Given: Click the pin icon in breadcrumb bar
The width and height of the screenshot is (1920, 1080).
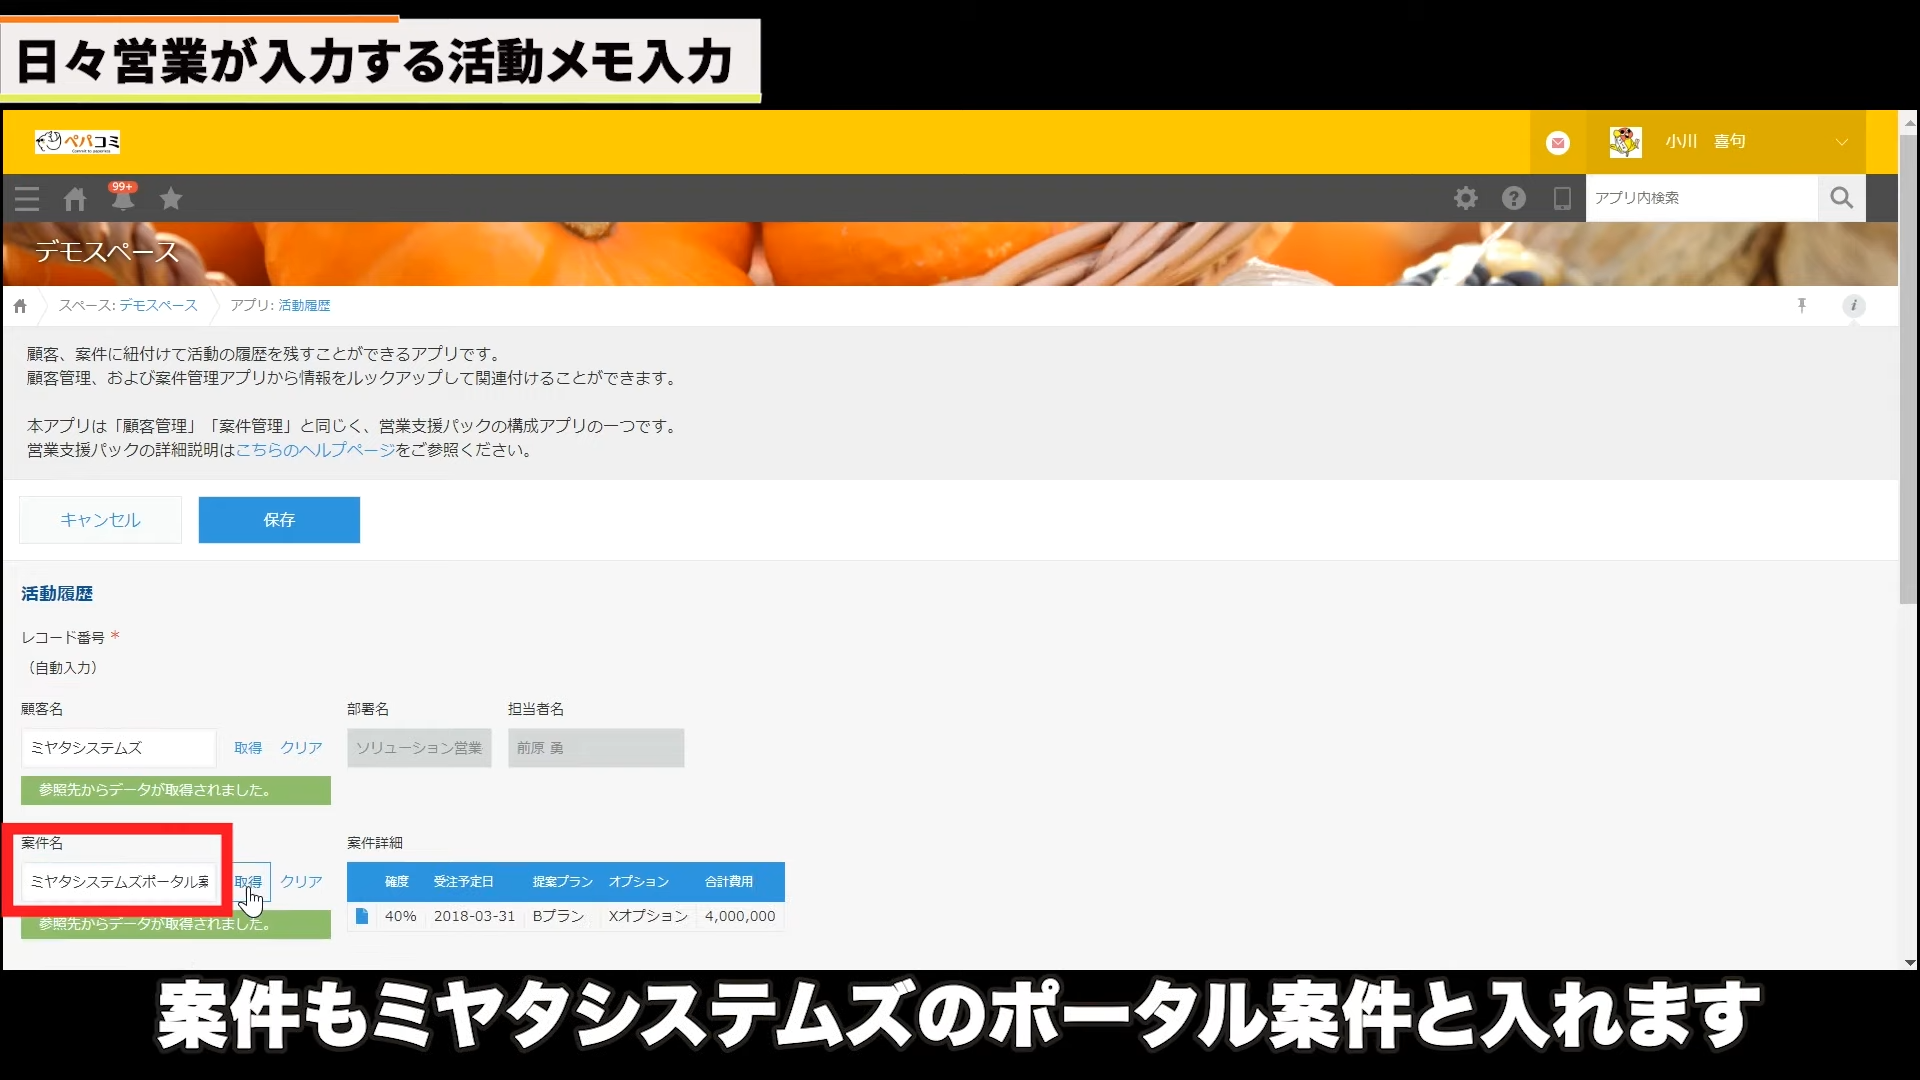Looking at the screenshot, I should coord(1801,306).
